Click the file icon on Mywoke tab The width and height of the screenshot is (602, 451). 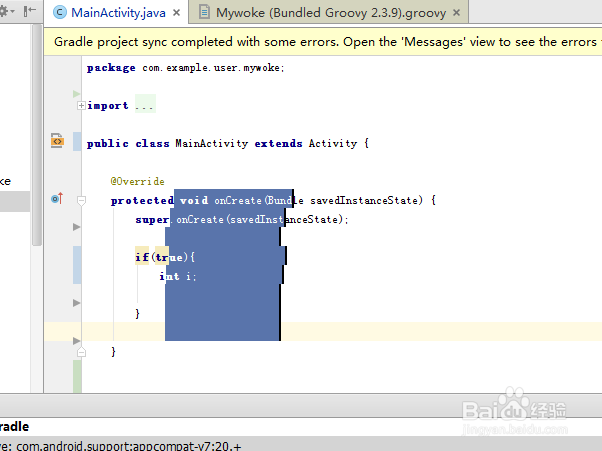coord(204,12)
